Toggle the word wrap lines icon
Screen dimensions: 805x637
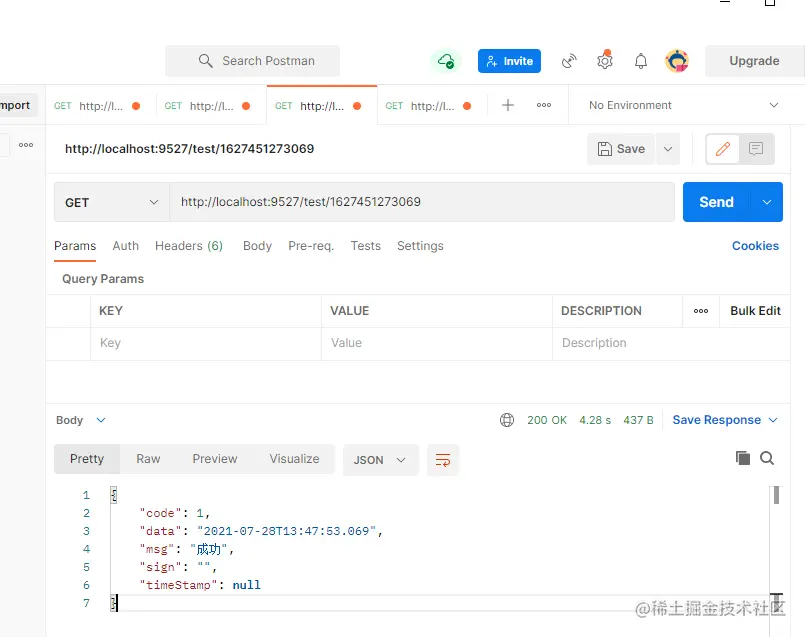click(x=443, y=460)
